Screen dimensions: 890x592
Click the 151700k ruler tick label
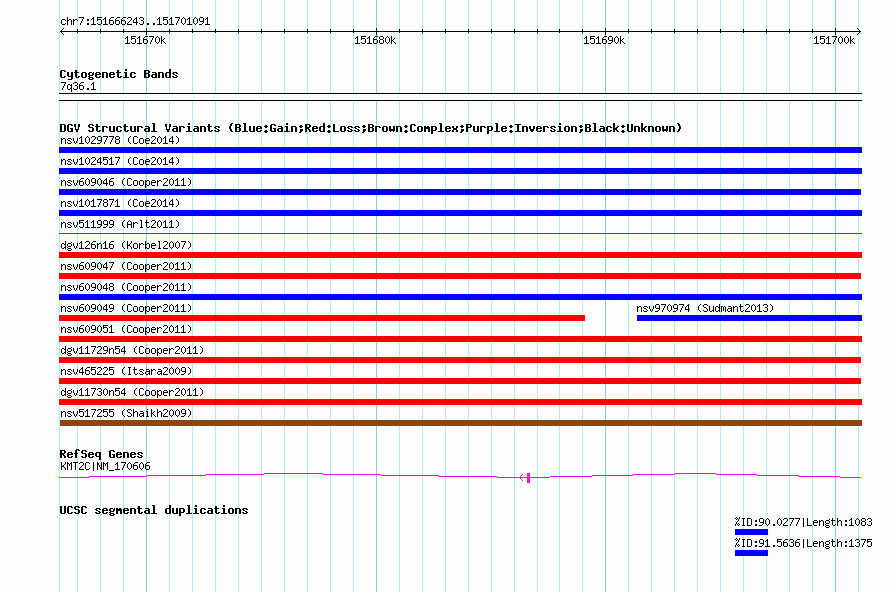click(834, 40)
